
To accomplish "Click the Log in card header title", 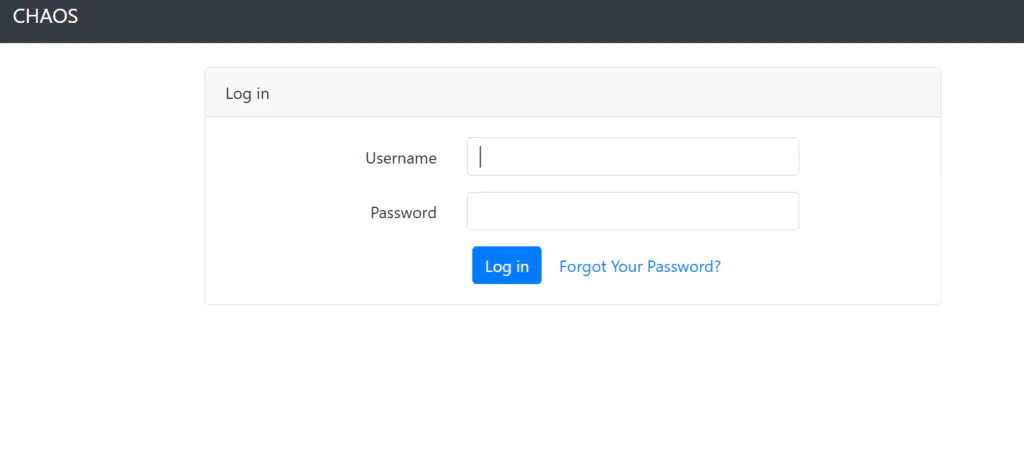I will [247, 93].
